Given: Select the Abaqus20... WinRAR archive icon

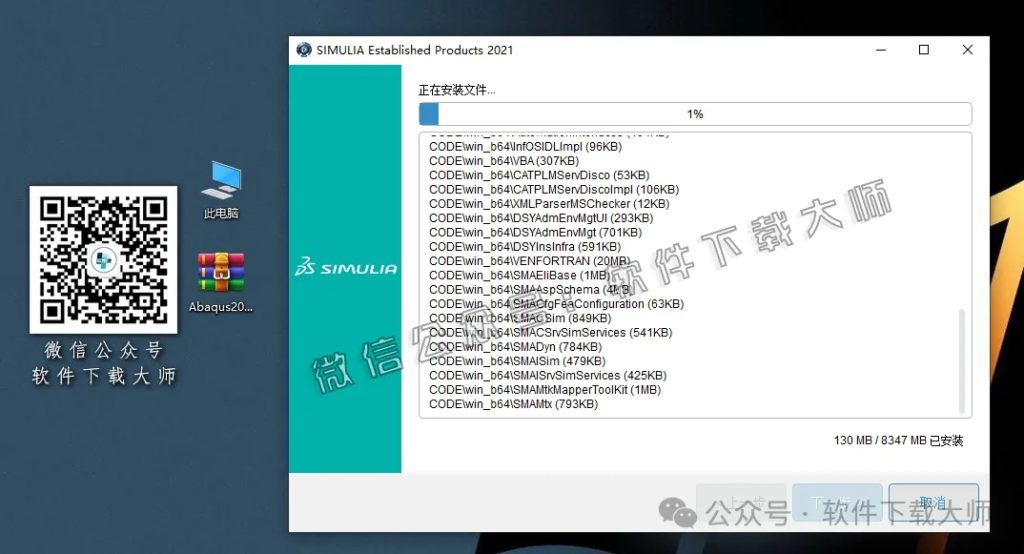Looking at the screenshot, I should [x=221, y=282].
